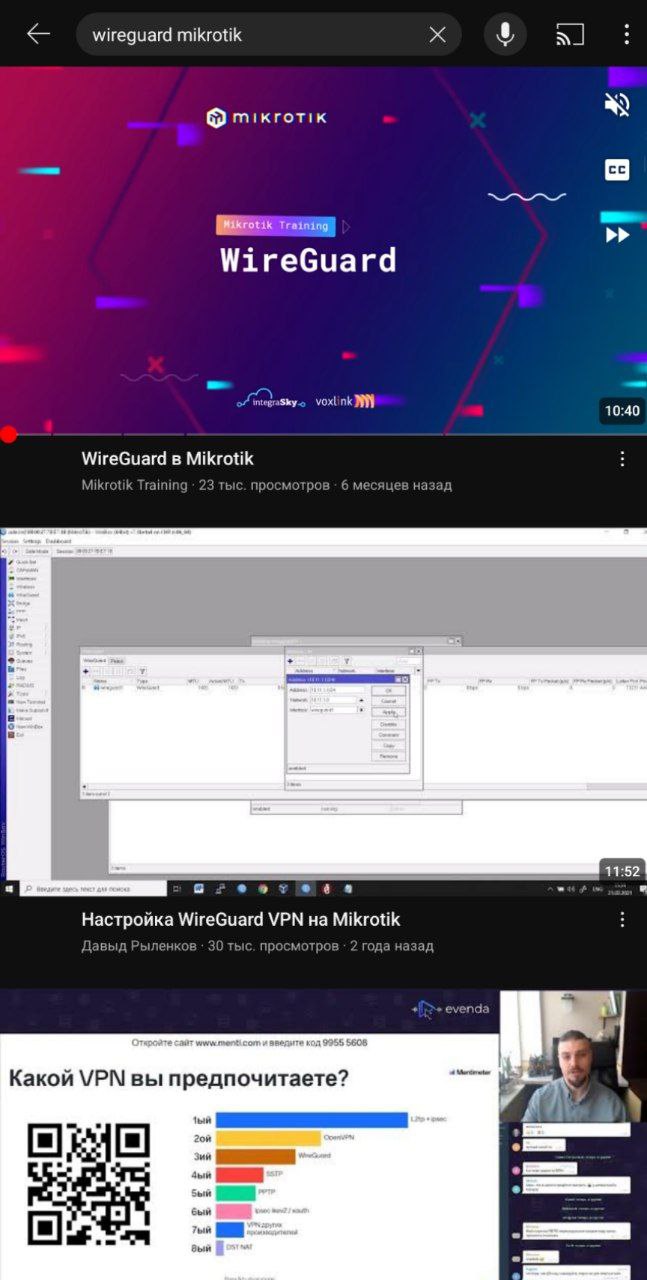The height and width of the screenshot is (1280, 647).
Task: Tap the search field containing wireguard mikrotik
Action: pyautogui.click(x=269, y=34)
